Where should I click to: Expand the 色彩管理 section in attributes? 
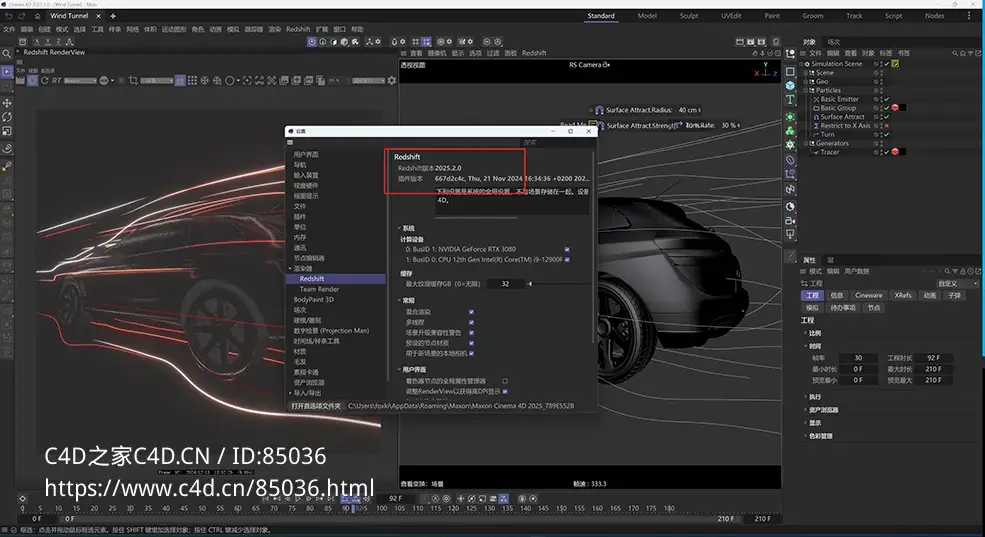click(x=806, y=436)
